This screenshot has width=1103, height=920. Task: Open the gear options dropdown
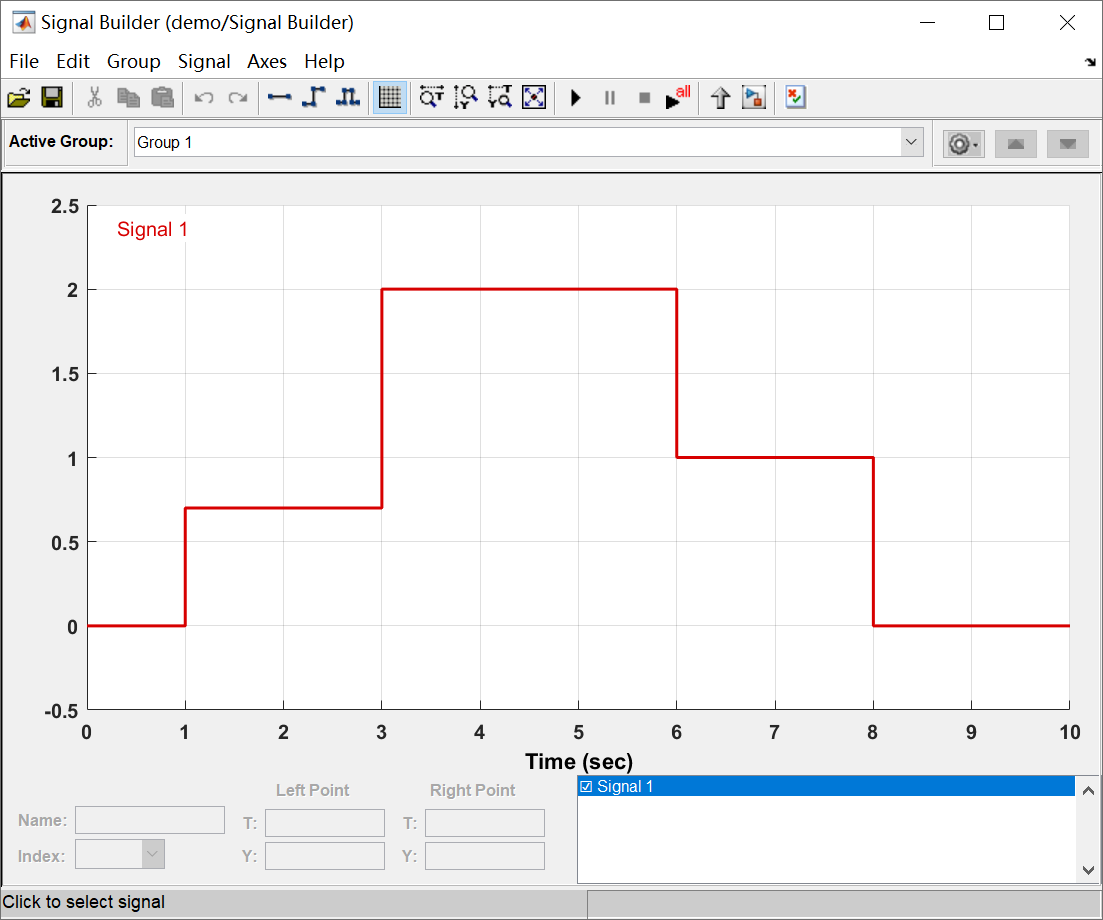tap(963, 144)
